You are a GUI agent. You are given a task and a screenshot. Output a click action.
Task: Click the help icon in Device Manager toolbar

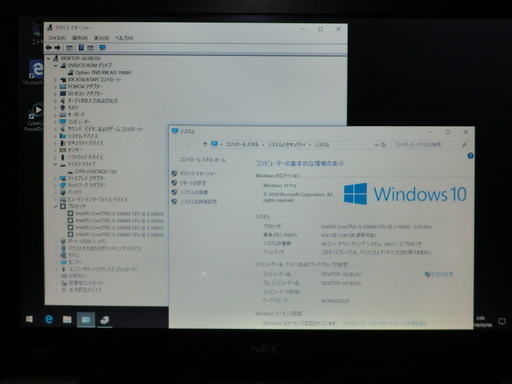pyautogui.click(x=81, y=48)
